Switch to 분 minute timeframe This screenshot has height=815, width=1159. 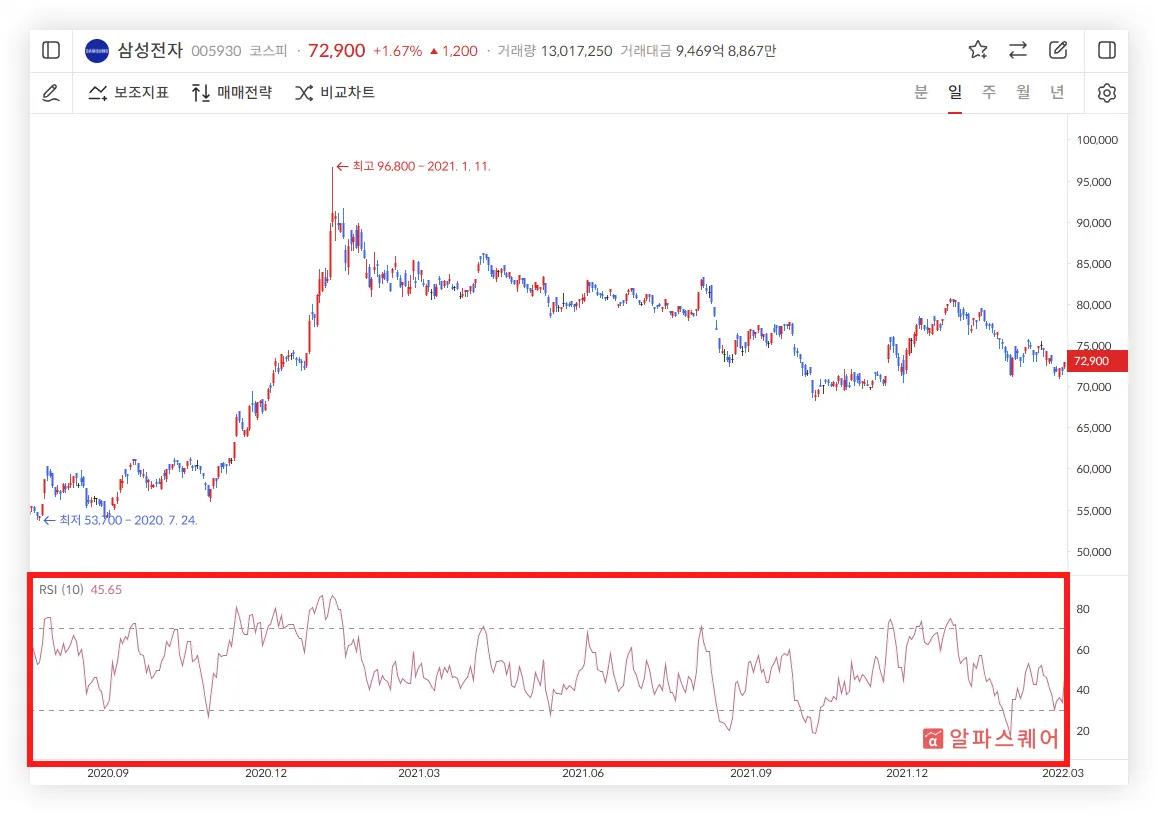point(921,92)
